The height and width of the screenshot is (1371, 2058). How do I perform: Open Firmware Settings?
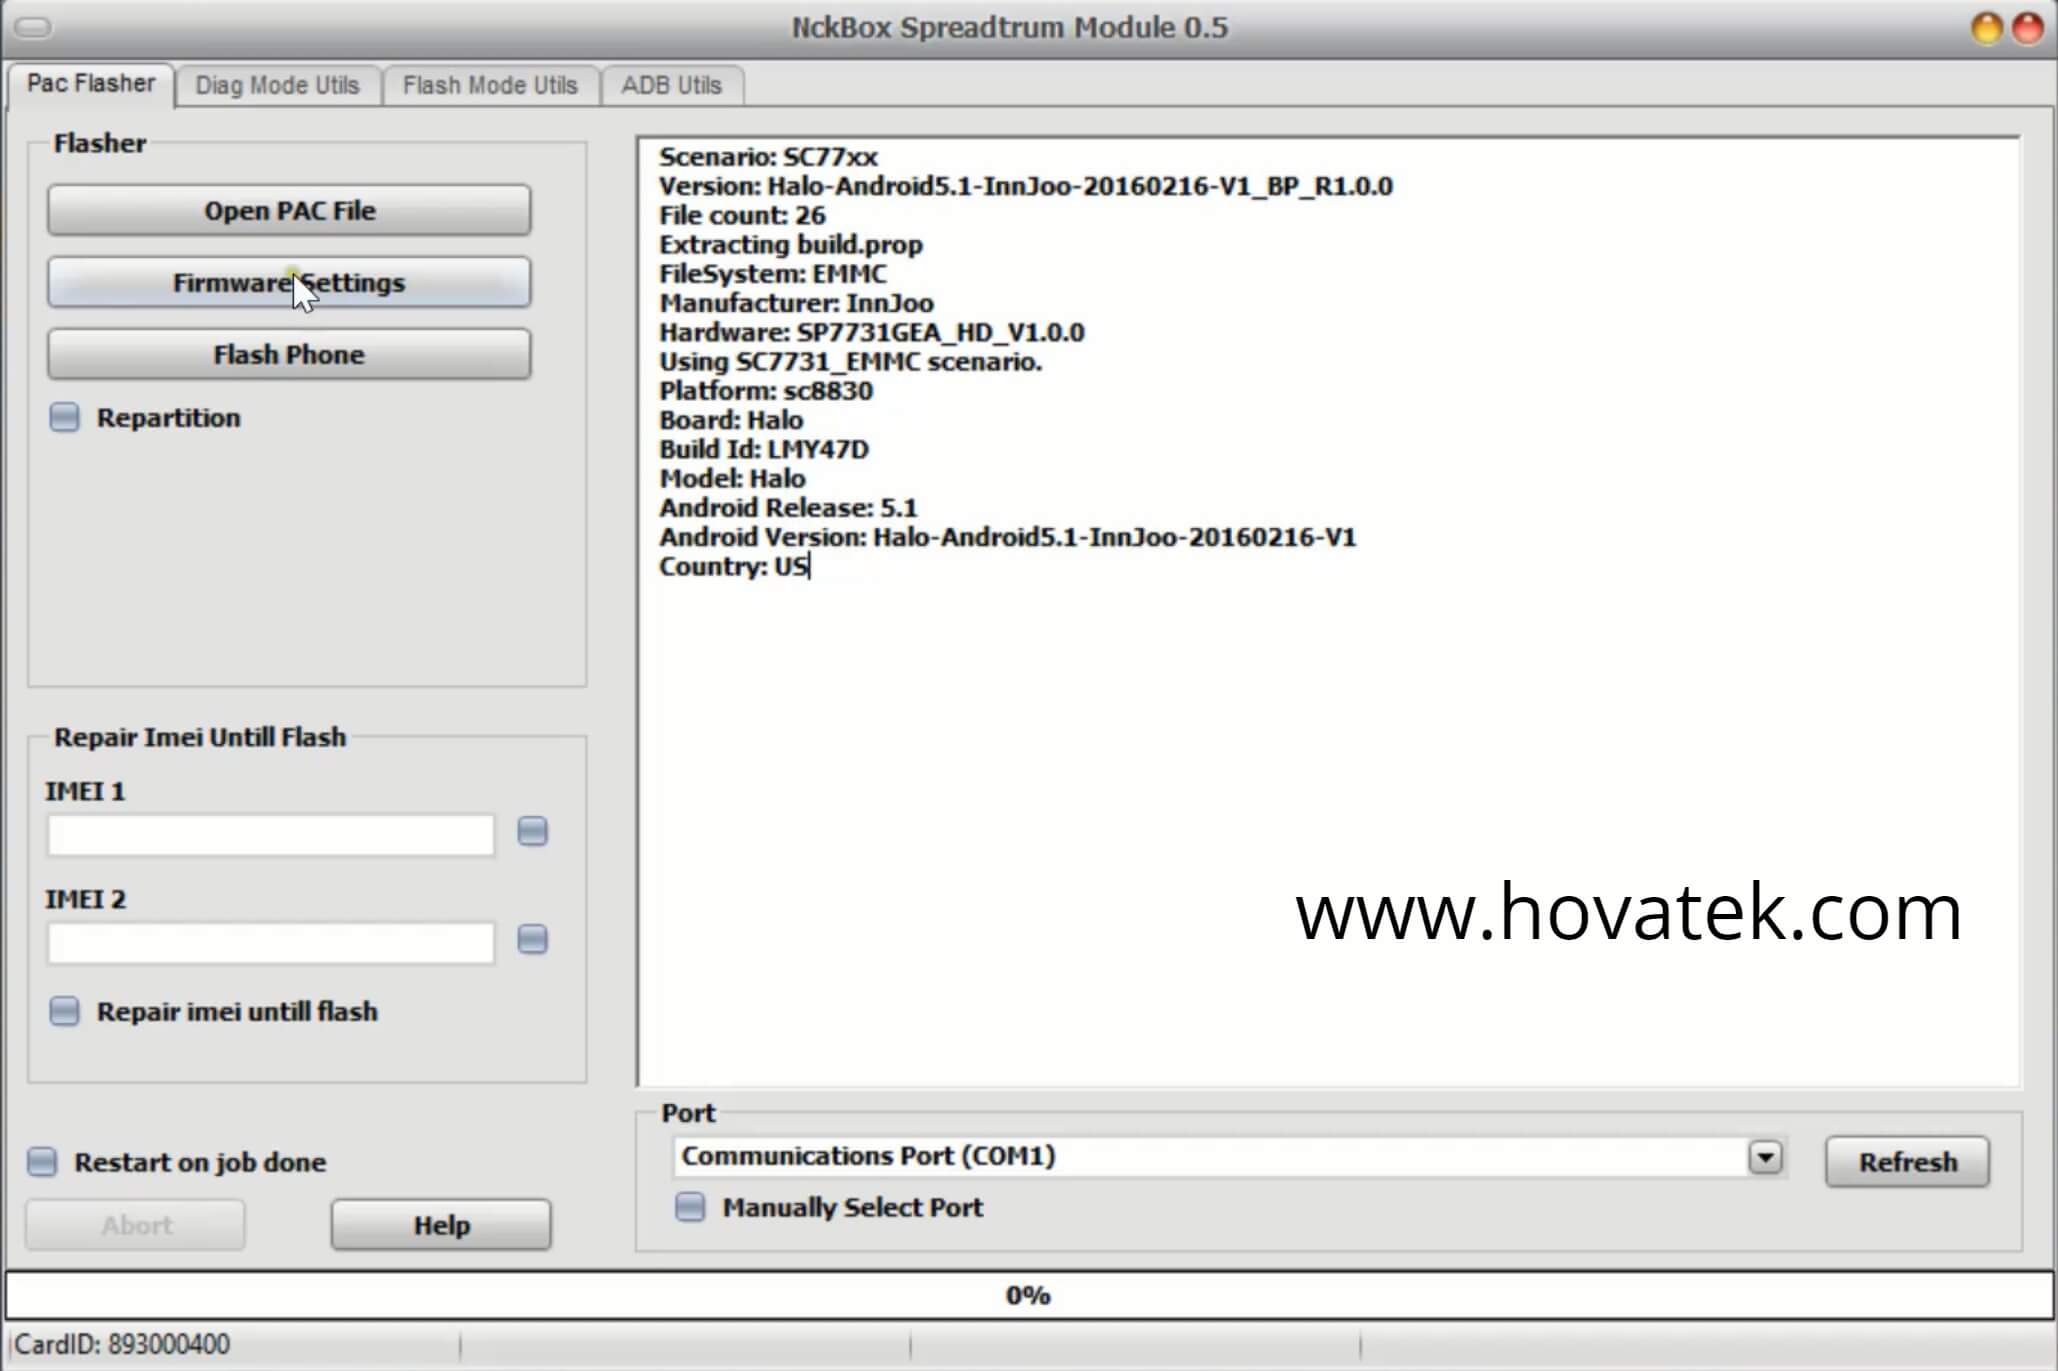click(x=289, y=283)
